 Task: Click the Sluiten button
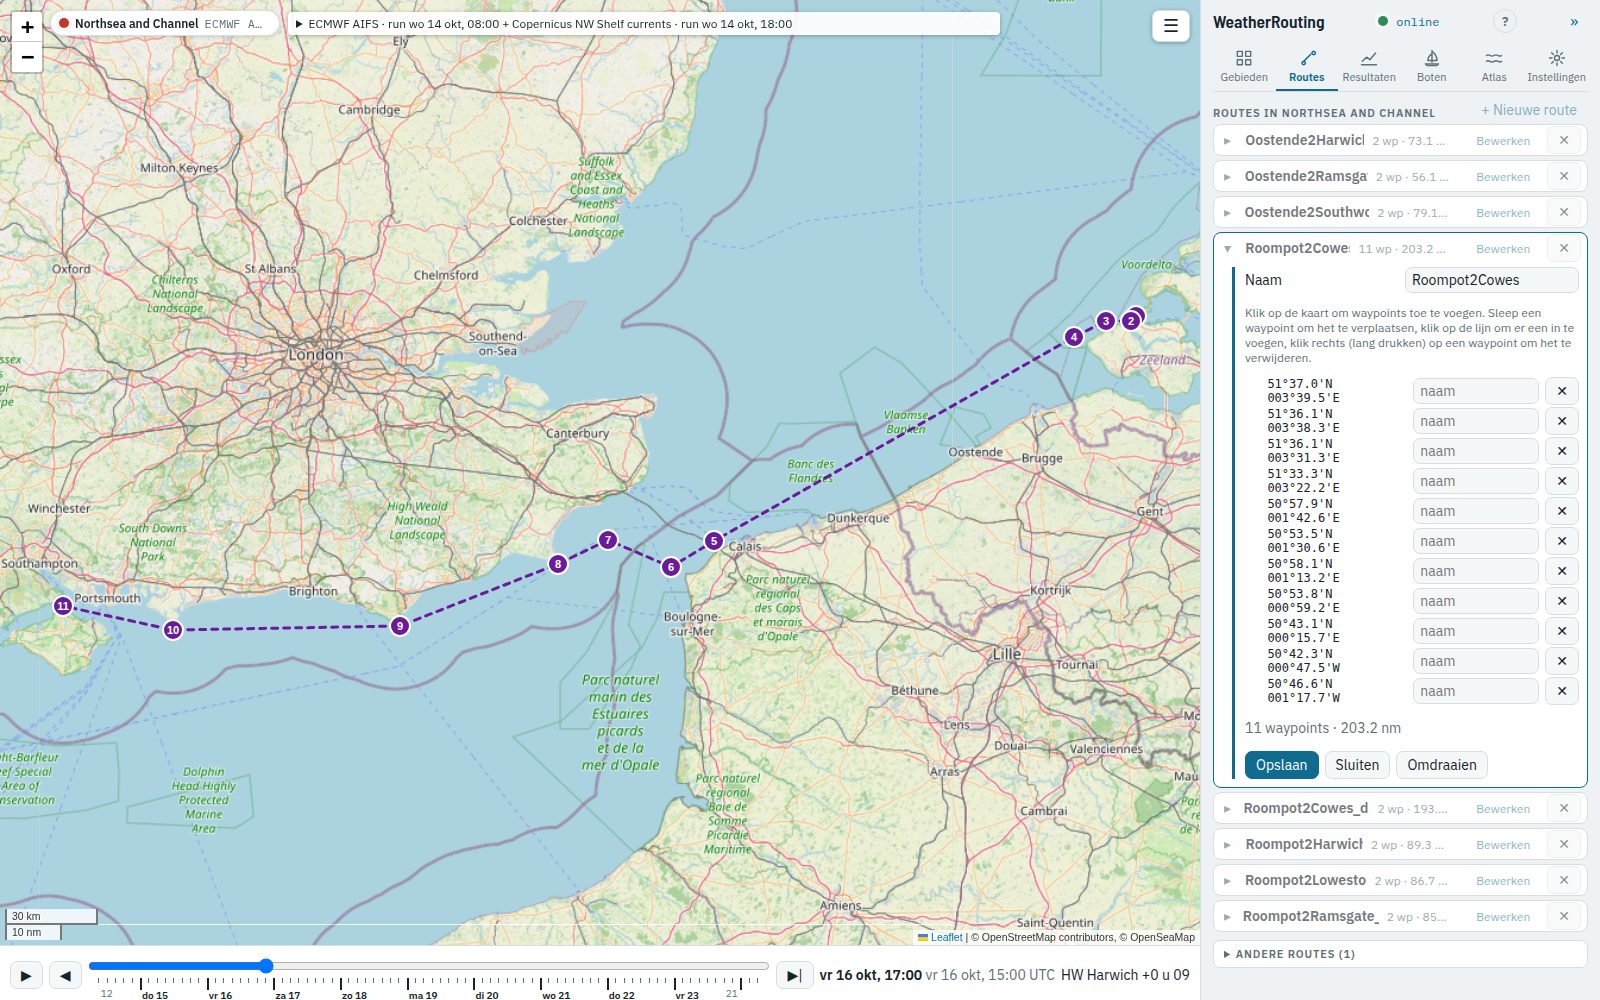point(1357,765)
